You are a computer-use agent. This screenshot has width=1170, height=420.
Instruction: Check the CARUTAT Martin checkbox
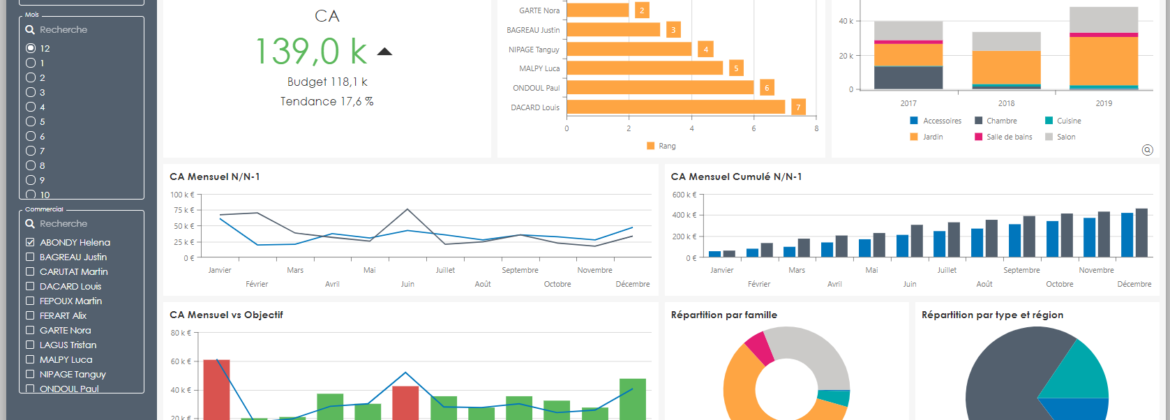click(30, 272)
